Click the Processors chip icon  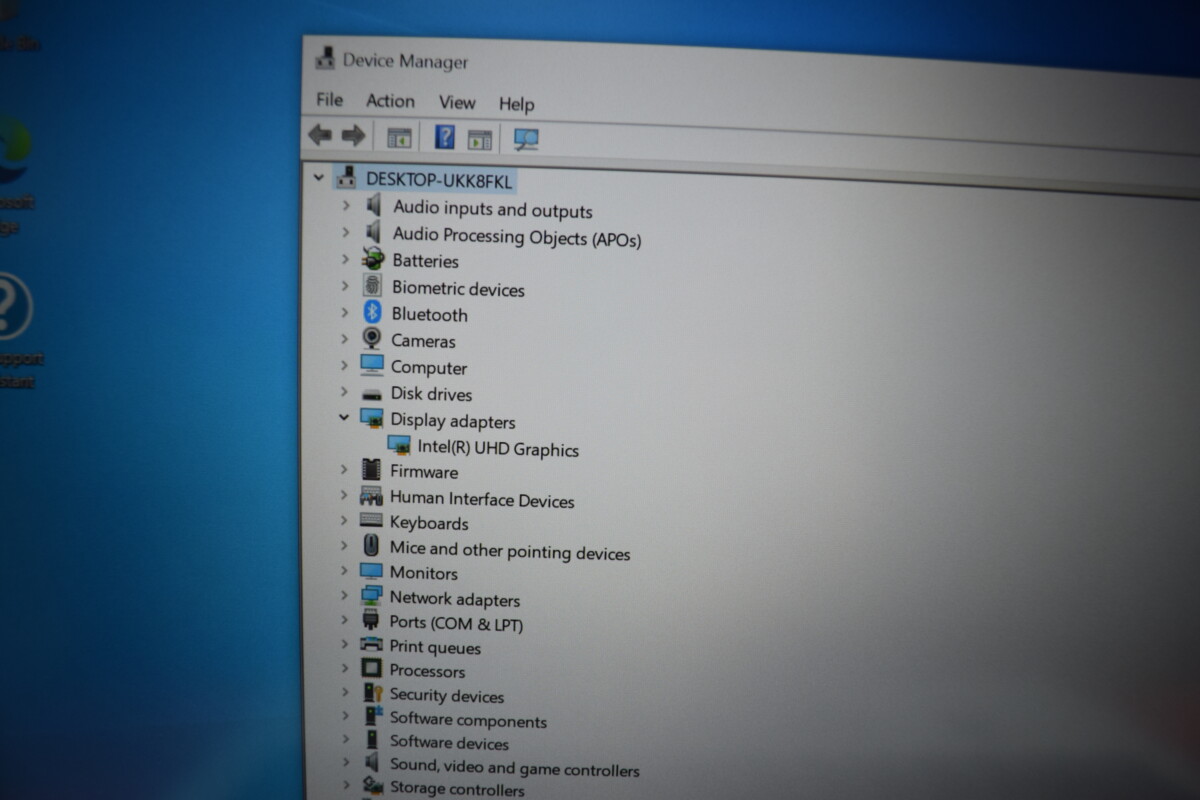pos(371,669)
